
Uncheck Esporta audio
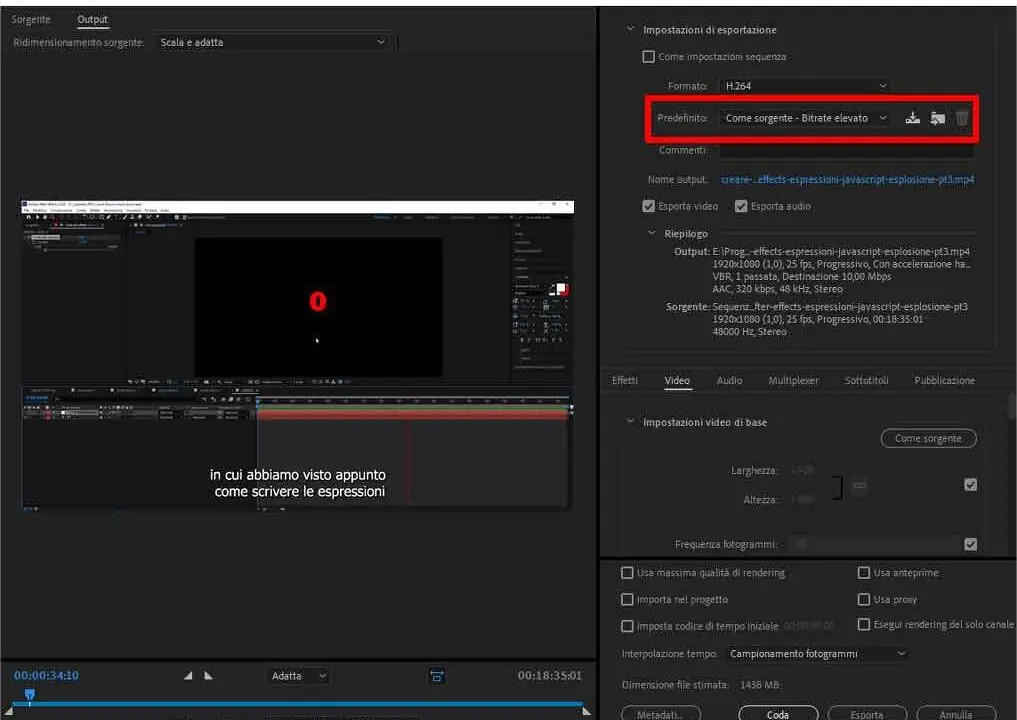(741, 206)
